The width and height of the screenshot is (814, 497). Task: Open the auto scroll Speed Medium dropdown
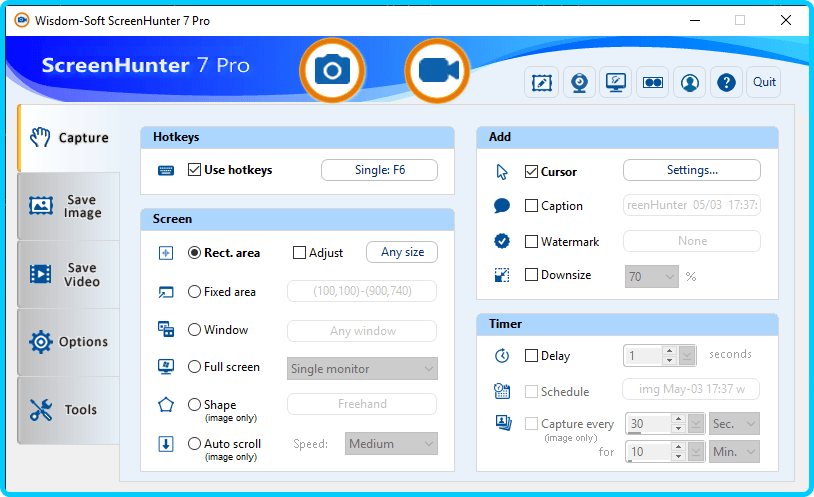[x=391, y=444]
